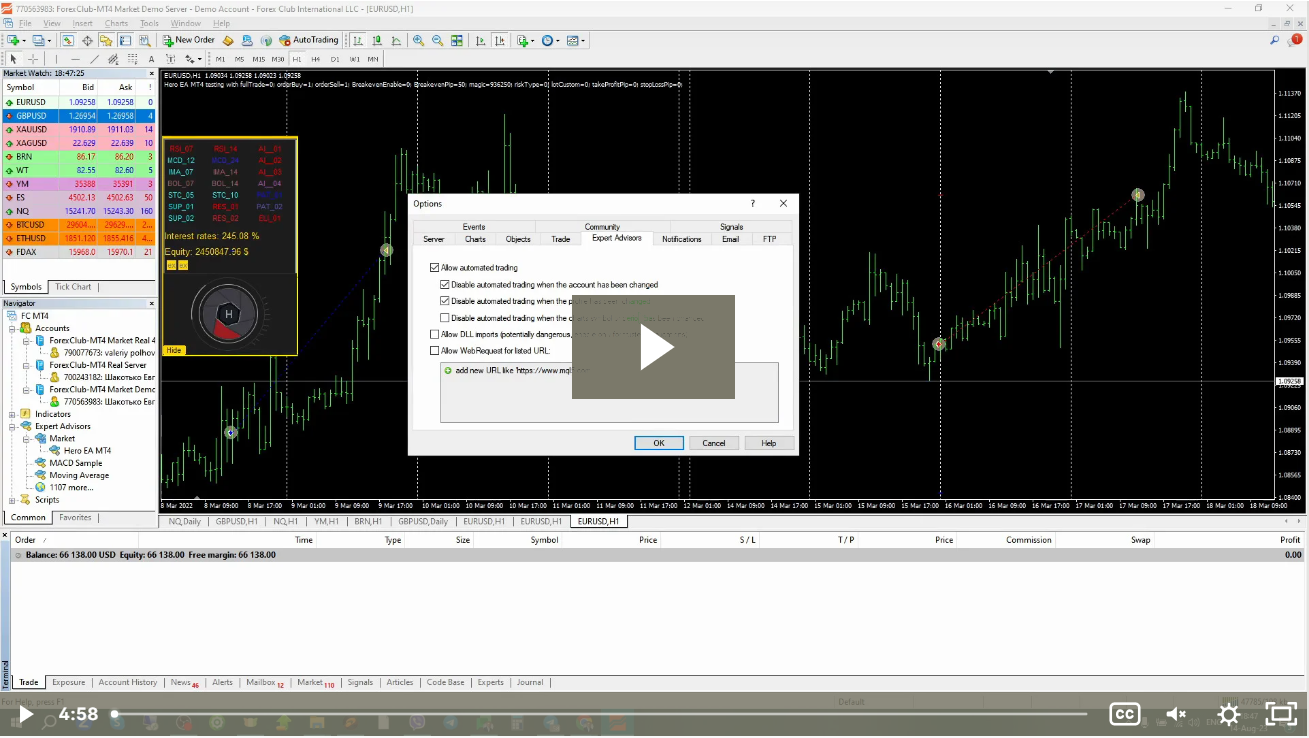Collapse the Expert Advisors node
Viewport: 1309px width, 738px height.
(10, 426)
